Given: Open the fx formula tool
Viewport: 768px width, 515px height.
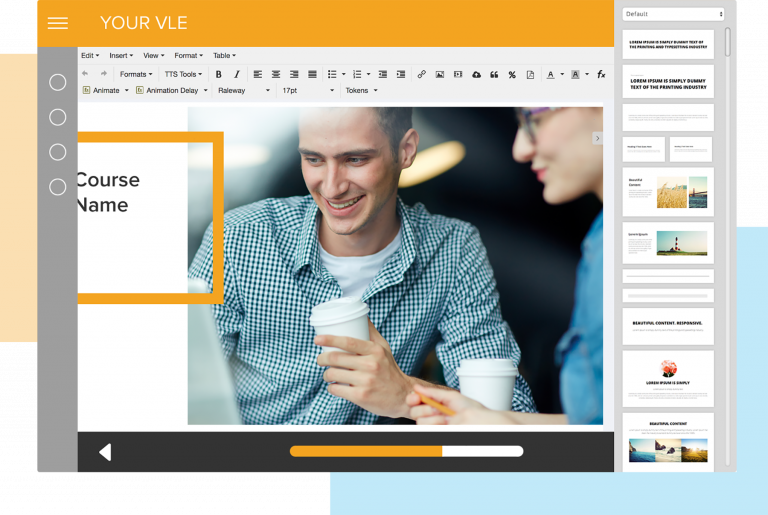Looking at the screenshot, I should click(x=601, y=74).
